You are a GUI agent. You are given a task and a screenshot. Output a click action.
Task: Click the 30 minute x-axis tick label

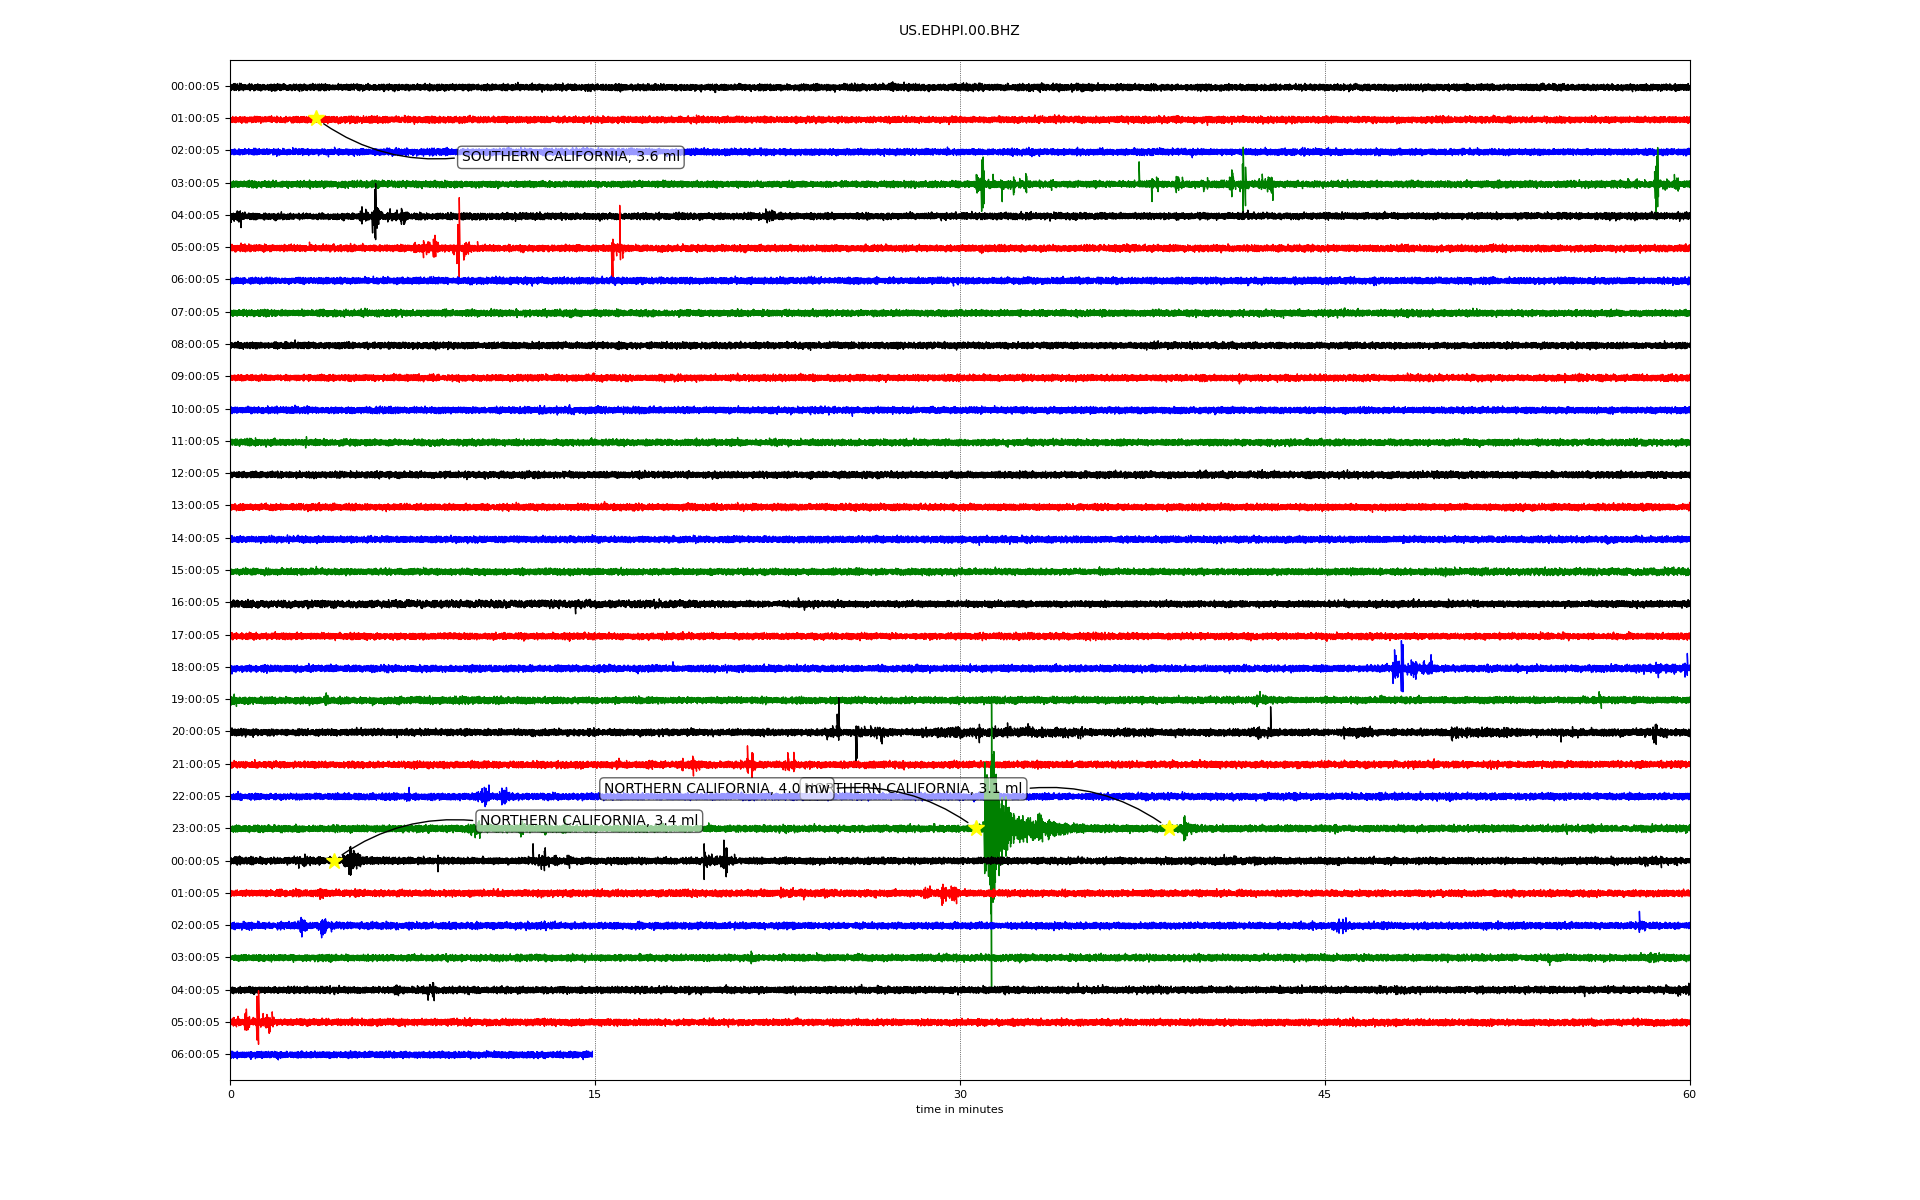960,1094
